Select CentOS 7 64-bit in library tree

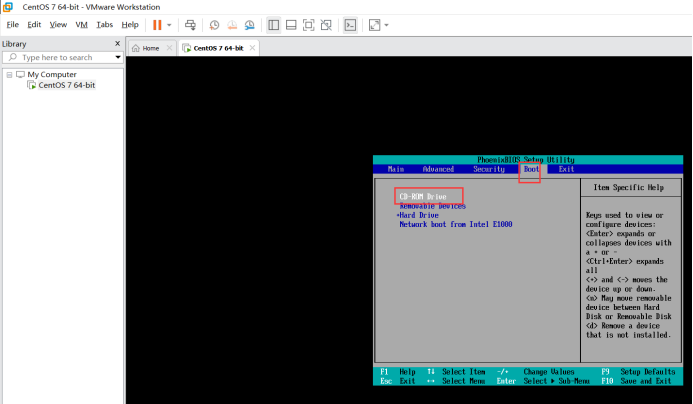(x=66, y=85)
